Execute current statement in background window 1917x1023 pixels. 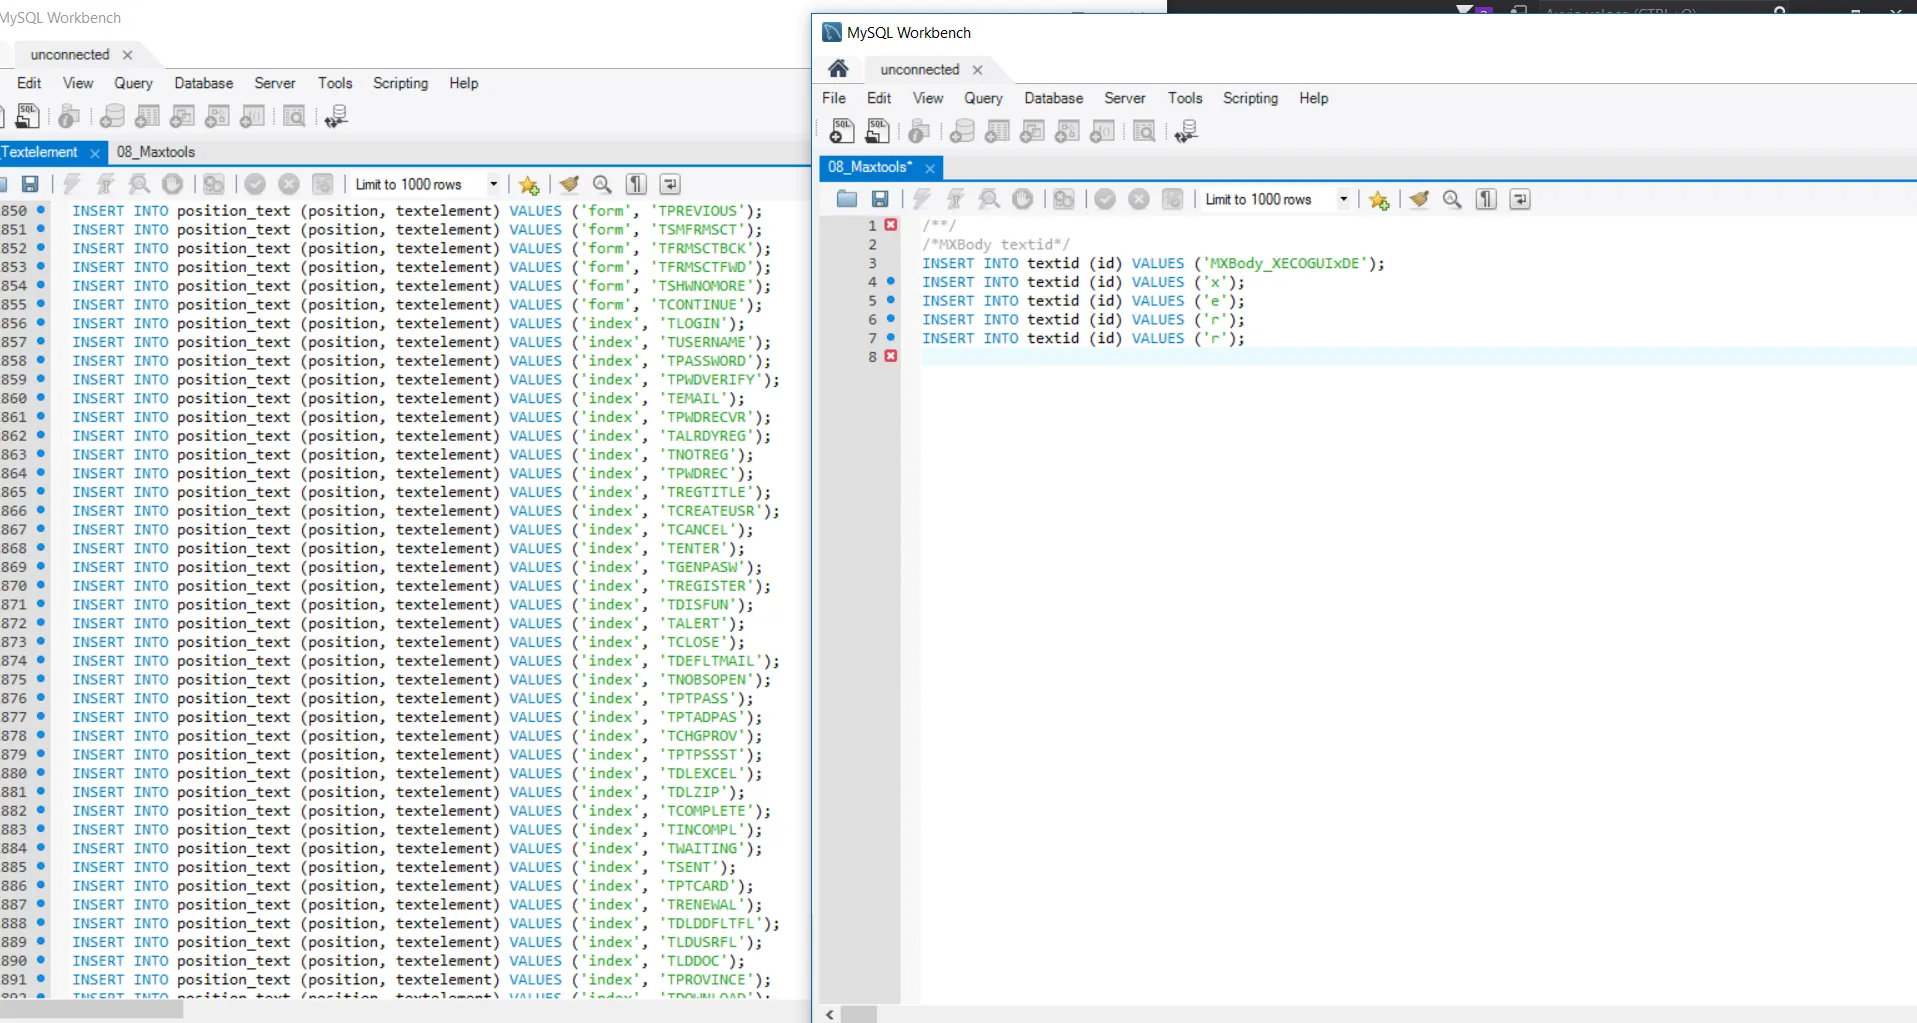pyautogui.click(x=106, y=184)
